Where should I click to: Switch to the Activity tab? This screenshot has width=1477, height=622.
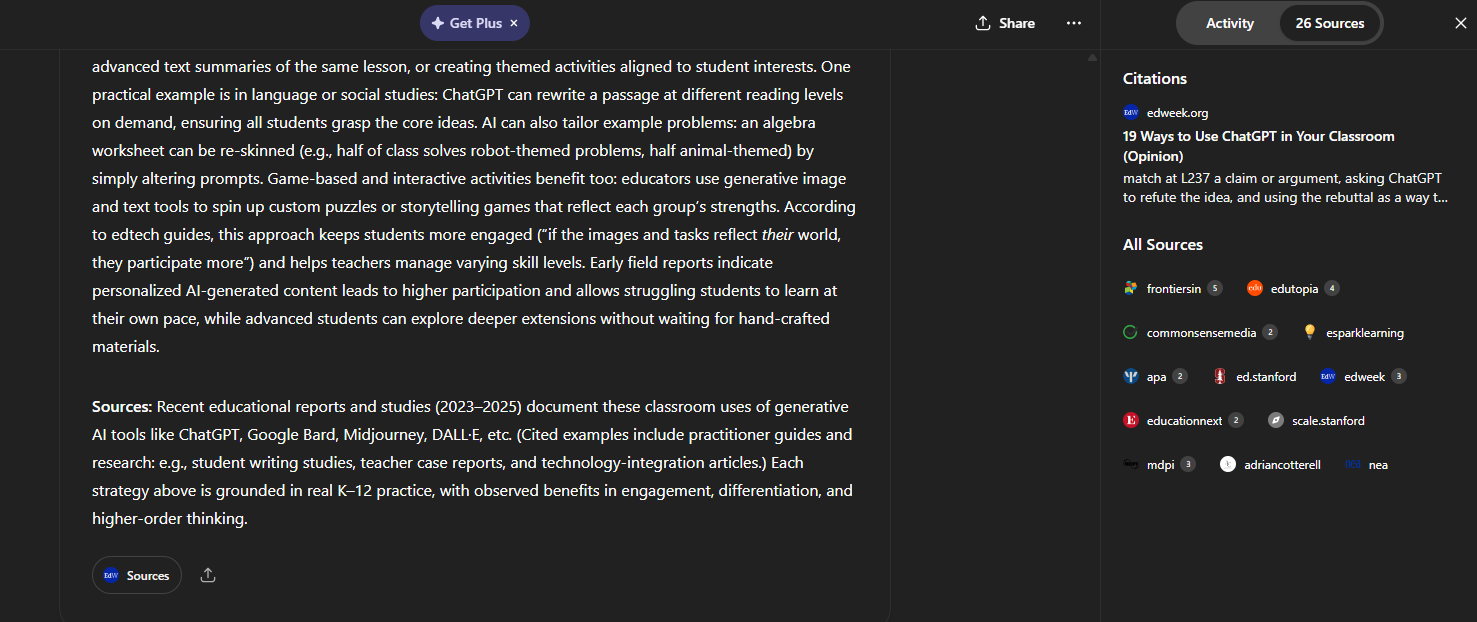point(1229,23)
